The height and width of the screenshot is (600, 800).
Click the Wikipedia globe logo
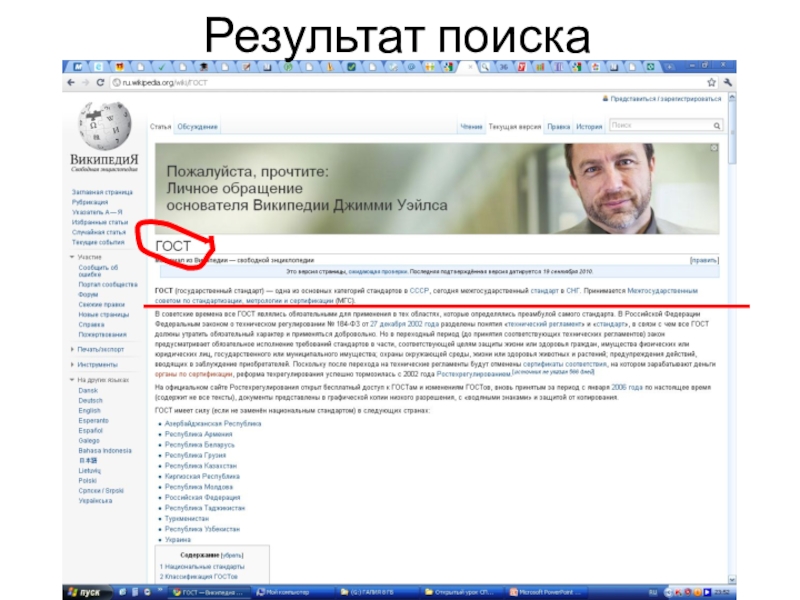point(105,126)
